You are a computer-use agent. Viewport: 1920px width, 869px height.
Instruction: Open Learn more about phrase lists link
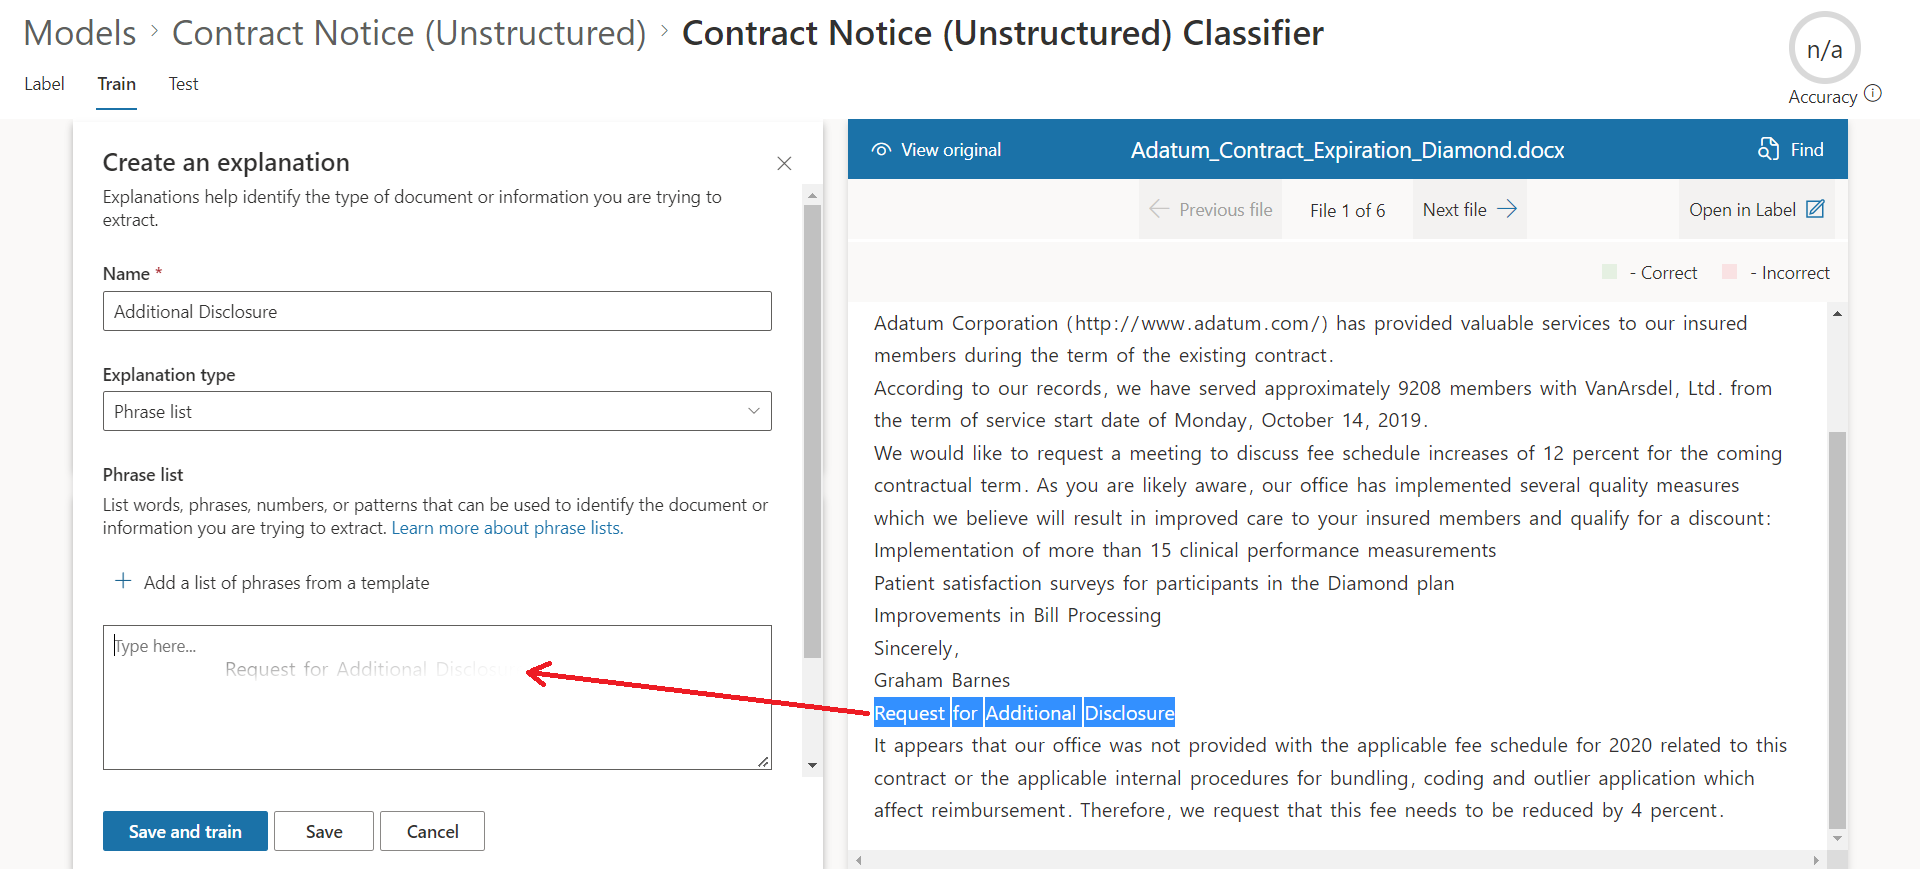click(507, 528)
